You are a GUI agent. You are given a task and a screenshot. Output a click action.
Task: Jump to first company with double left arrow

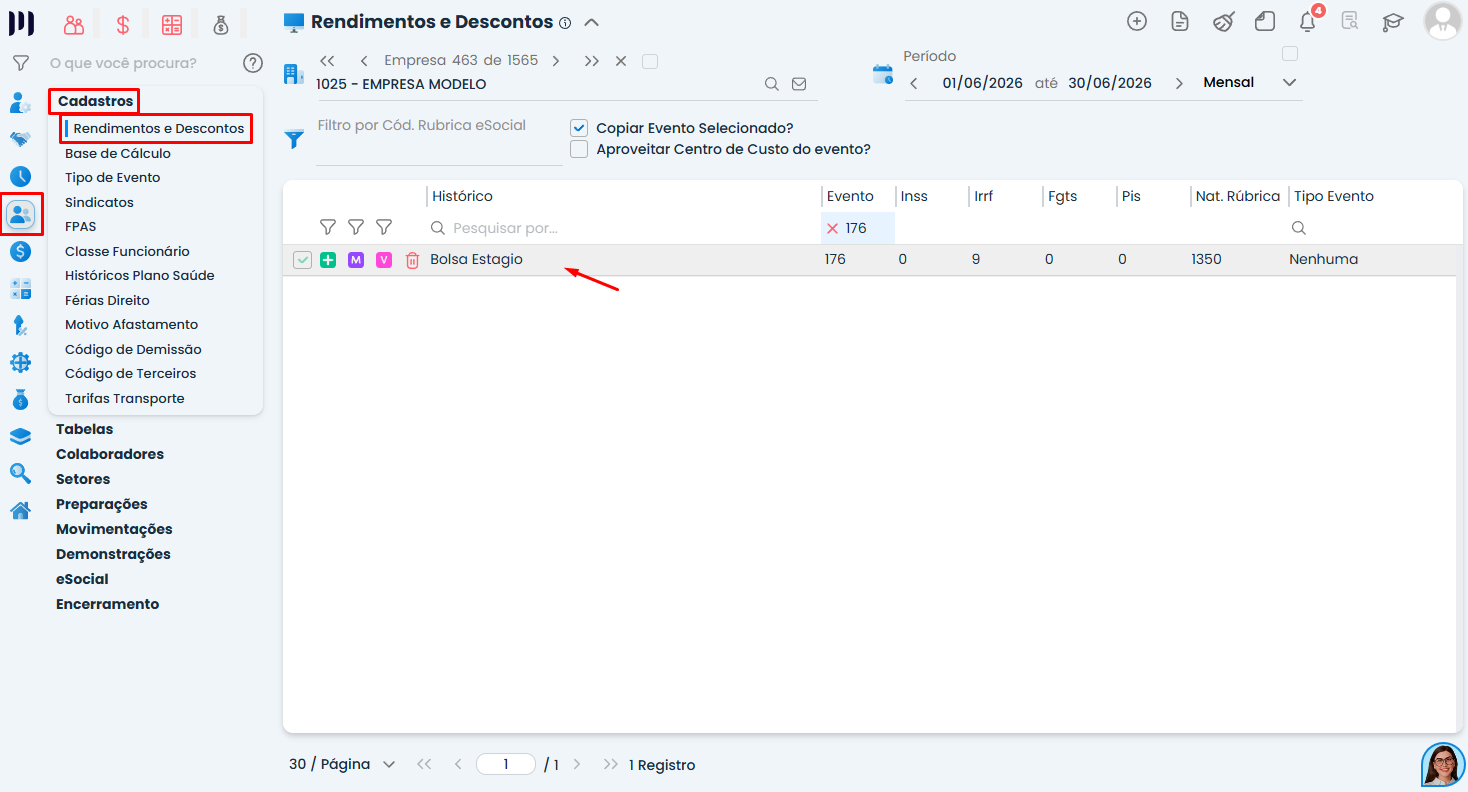tap(327, 61)
